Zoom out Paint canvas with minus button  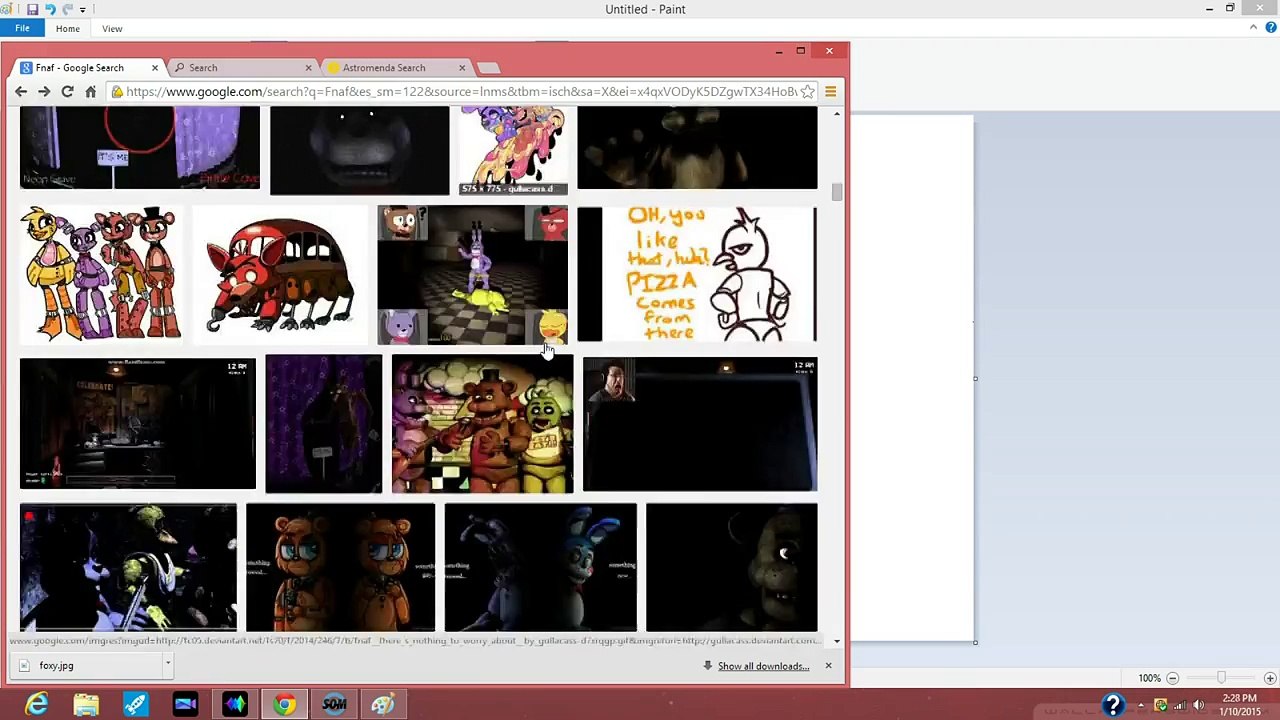[x=1173, y=678]
